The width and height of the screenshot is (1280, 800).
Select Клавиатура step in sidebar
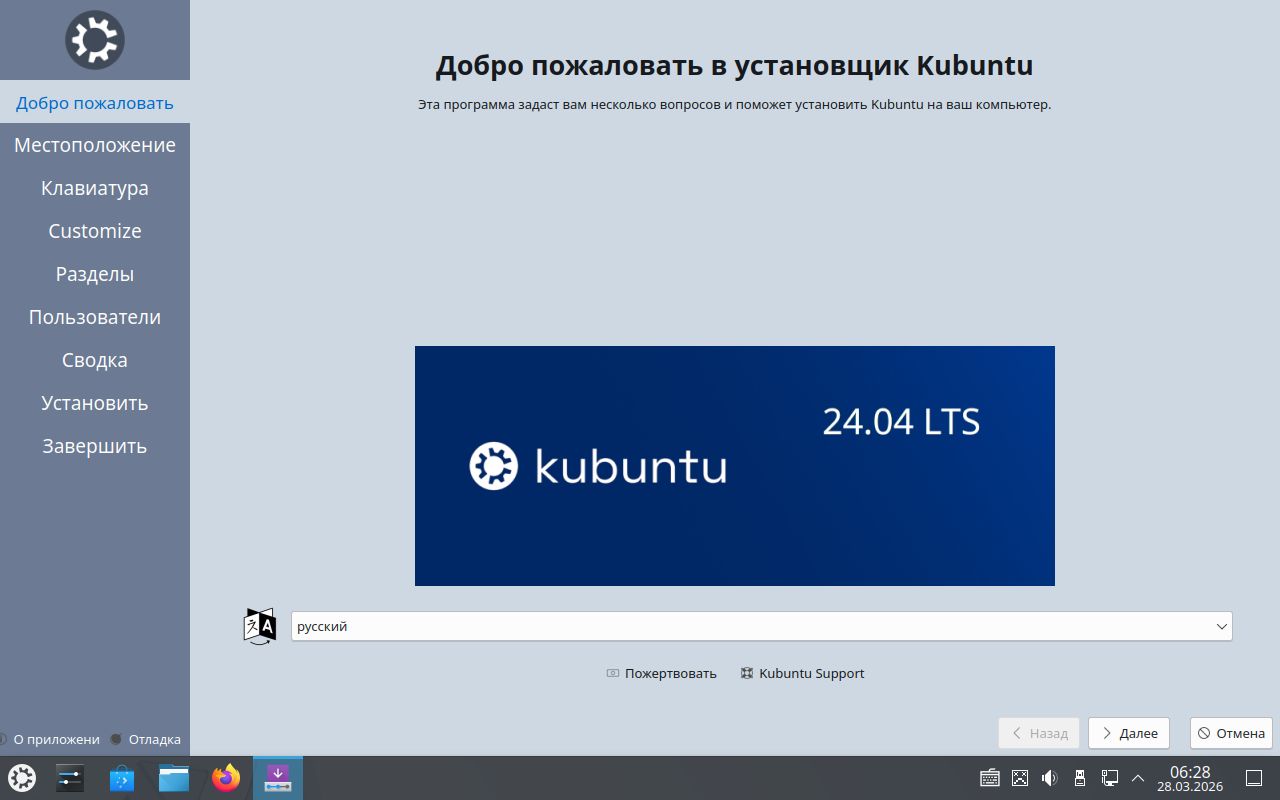(x=95, y=188)
